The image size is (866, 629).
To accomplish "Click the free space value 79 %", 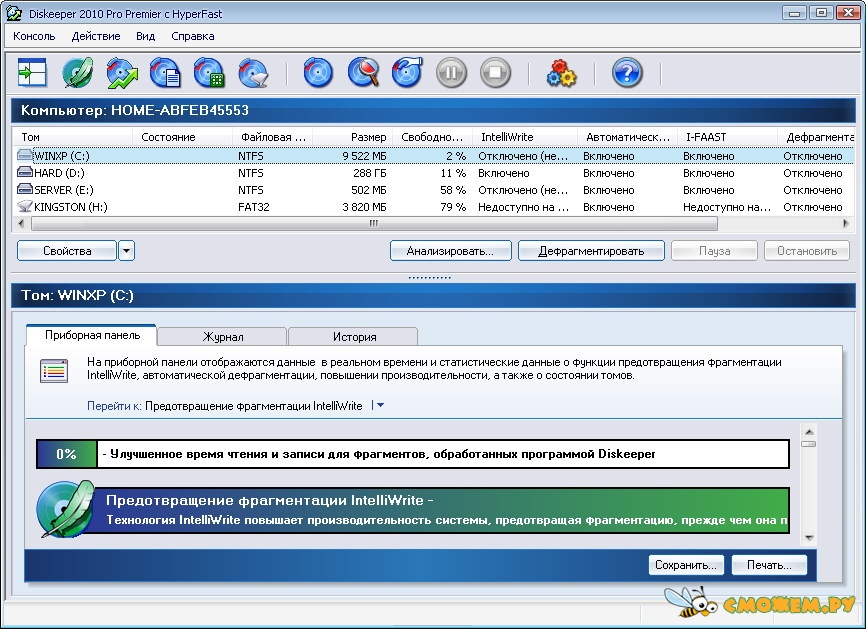I will pos(453,207).
